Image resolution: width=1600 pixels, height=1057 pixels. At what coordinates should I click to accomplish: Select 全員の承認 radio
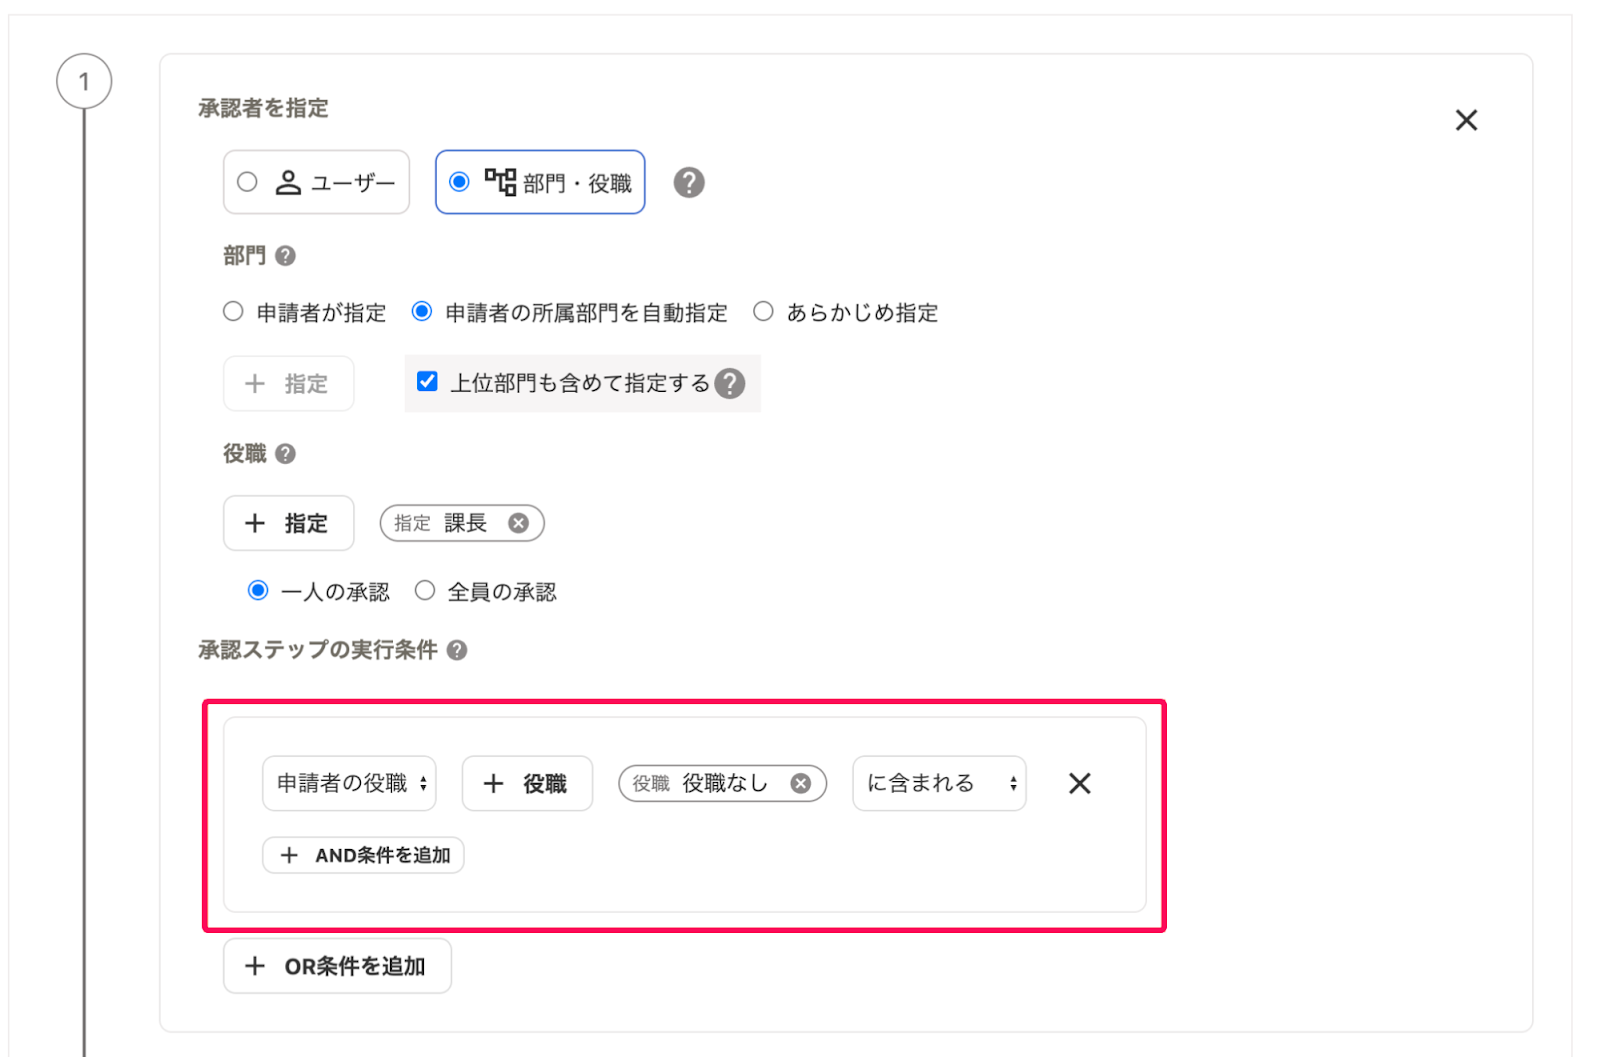pos(425,590)
